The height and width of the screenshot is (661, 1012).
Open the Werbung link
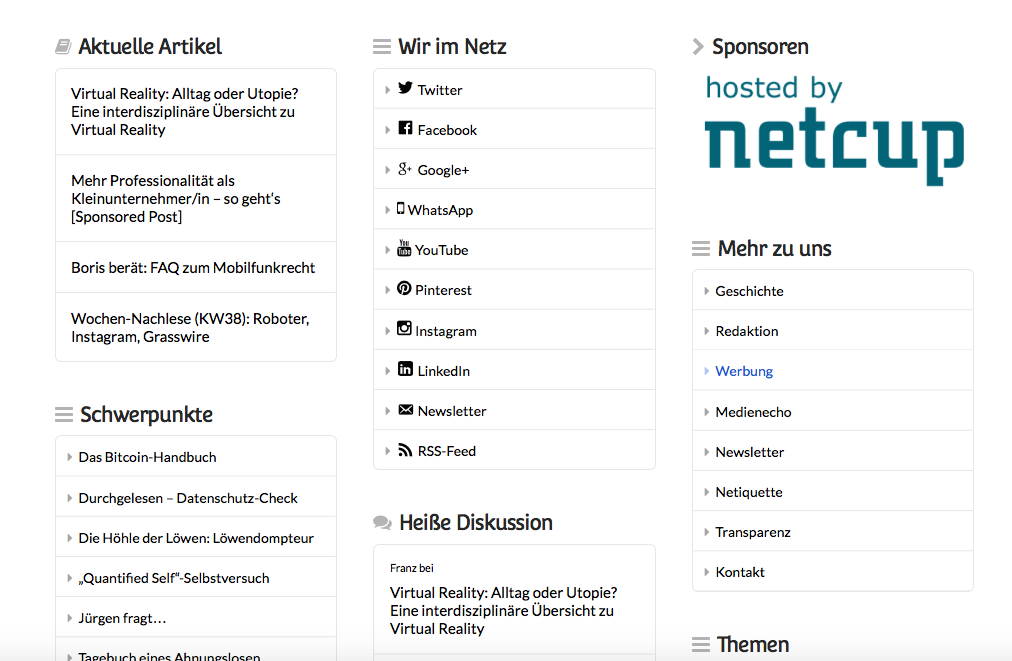pos(744,371)
